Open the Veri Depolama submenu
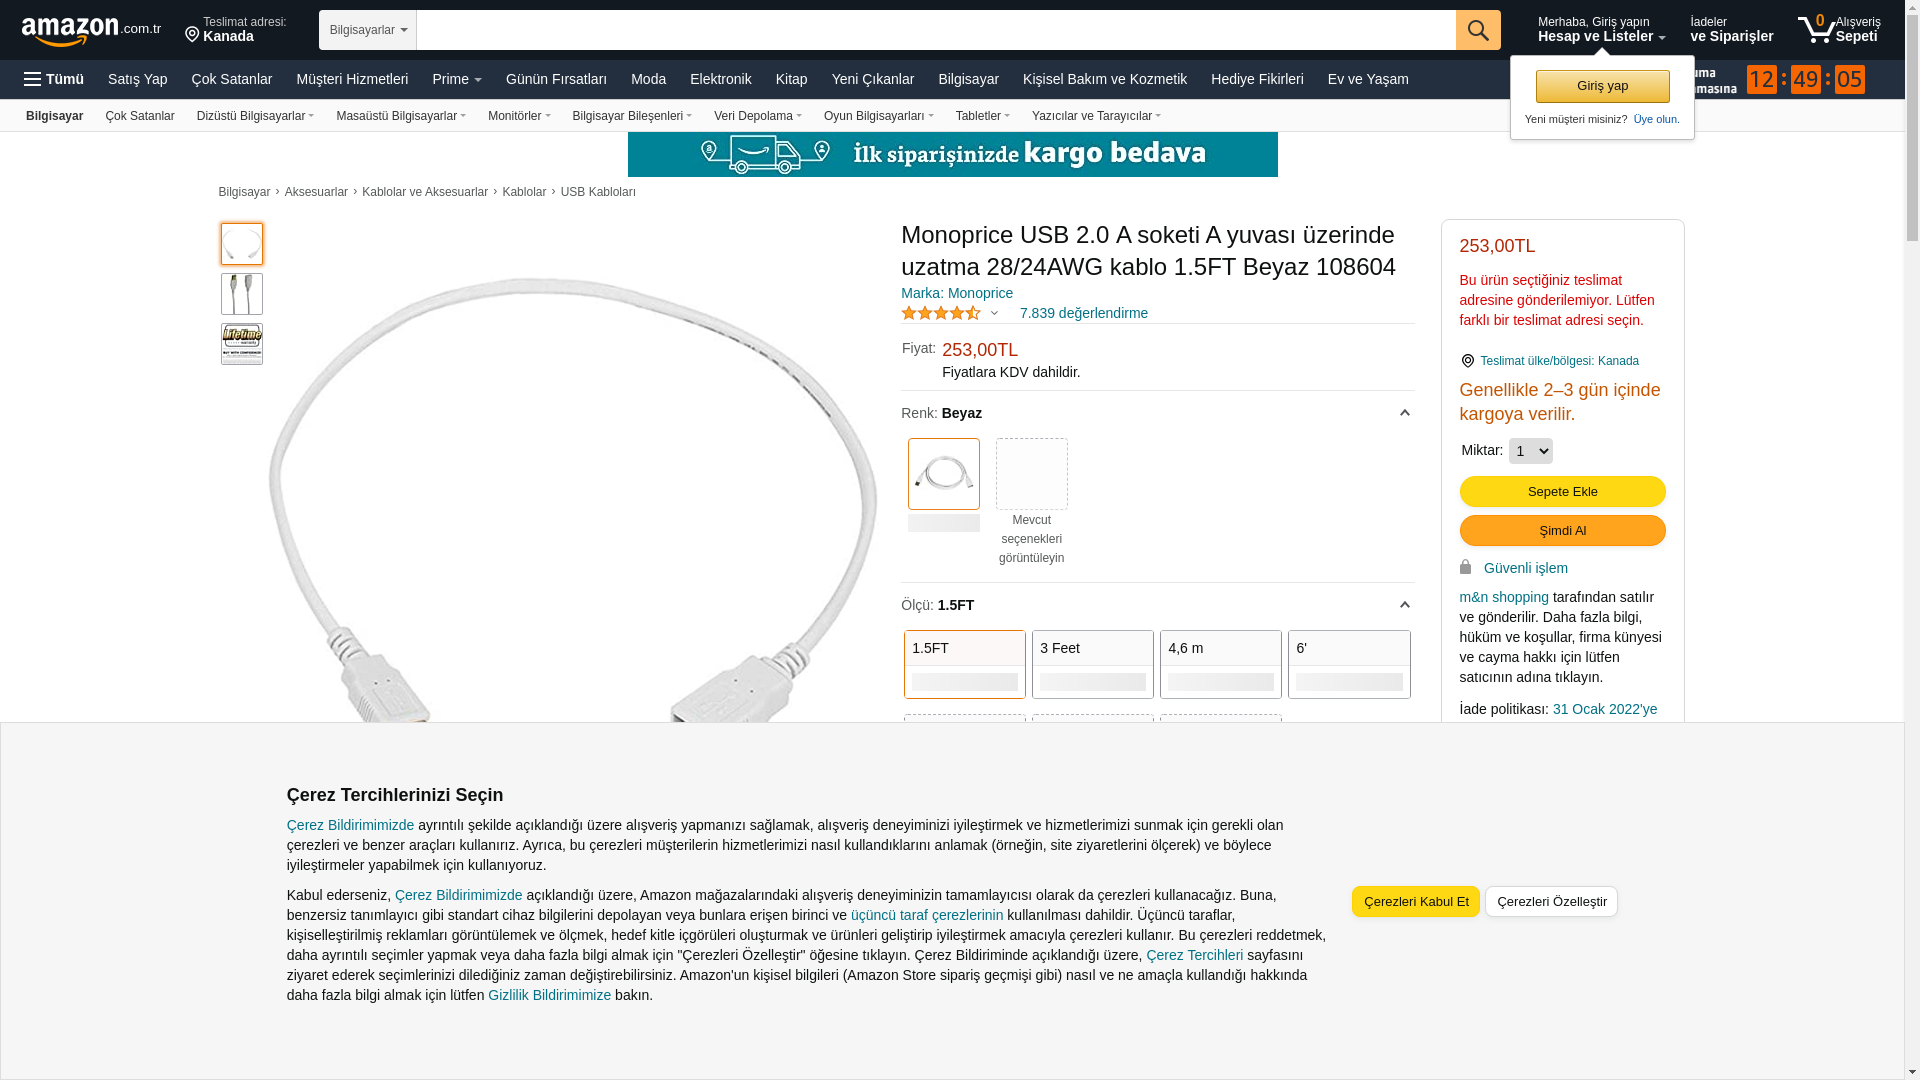 [x=757, y=116]
